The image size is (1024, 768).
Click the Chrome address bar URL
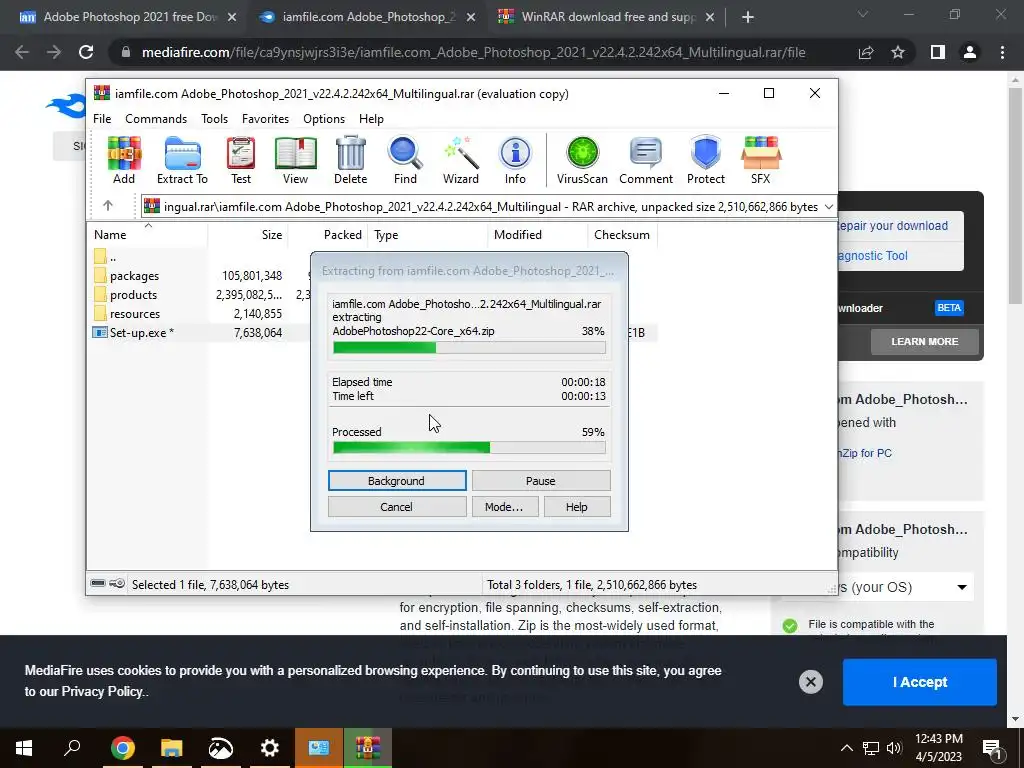point(473,52)
